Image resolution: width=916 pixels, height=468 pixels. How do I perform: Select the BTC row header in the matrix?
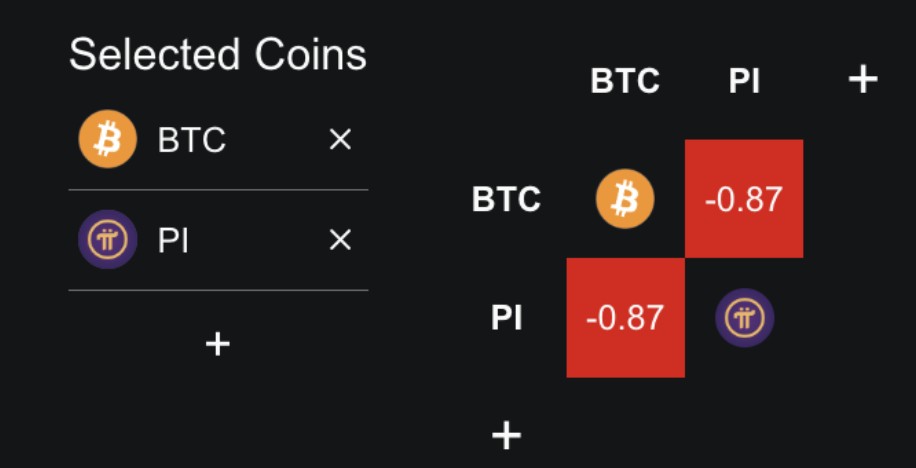coord(506,200)
